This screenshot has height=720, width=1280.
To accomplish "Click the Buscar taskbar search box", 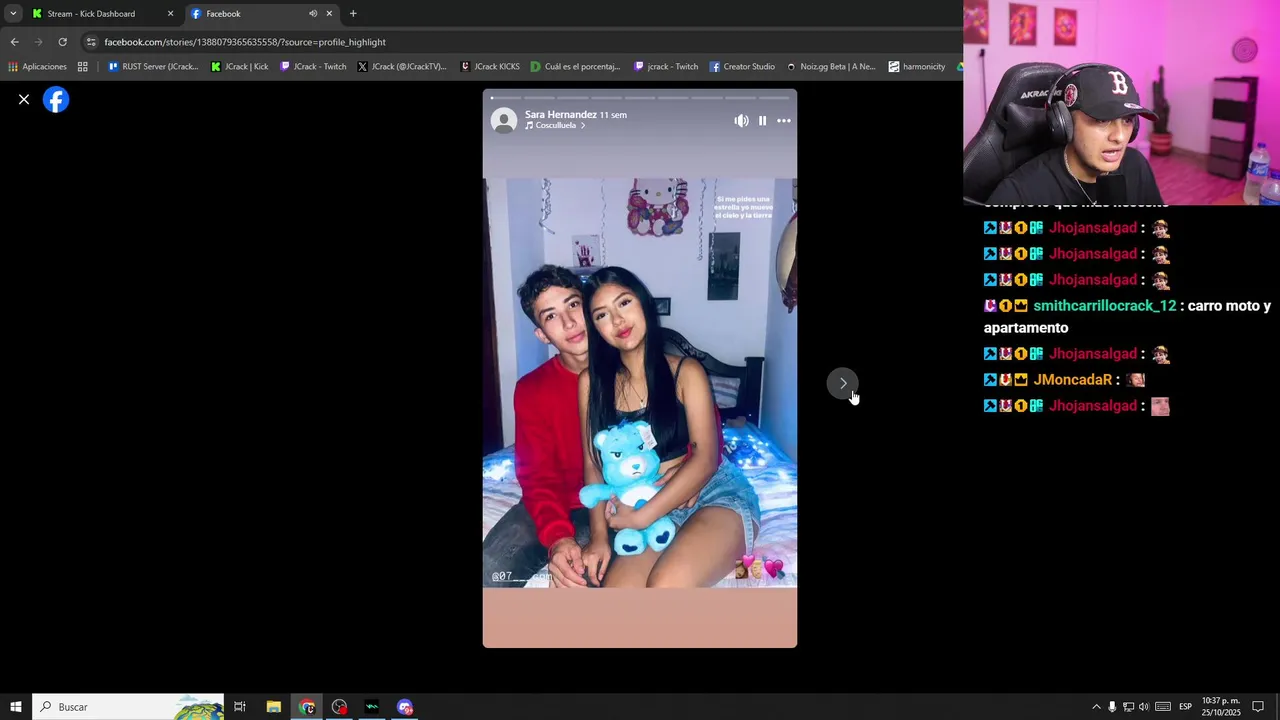I will click(128, 707).
